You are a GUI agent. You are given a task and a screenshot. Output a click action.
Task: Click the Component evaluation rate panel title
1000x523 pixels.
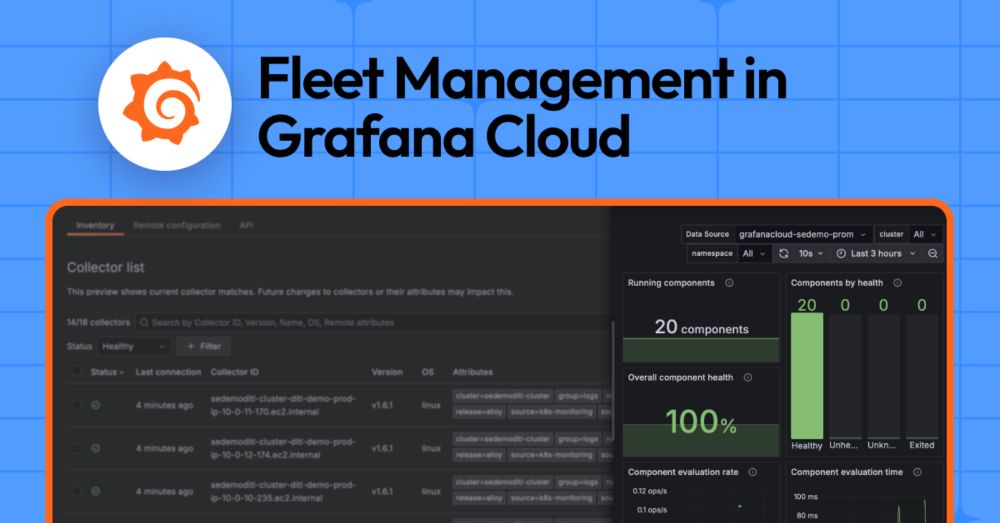(683, 472)
